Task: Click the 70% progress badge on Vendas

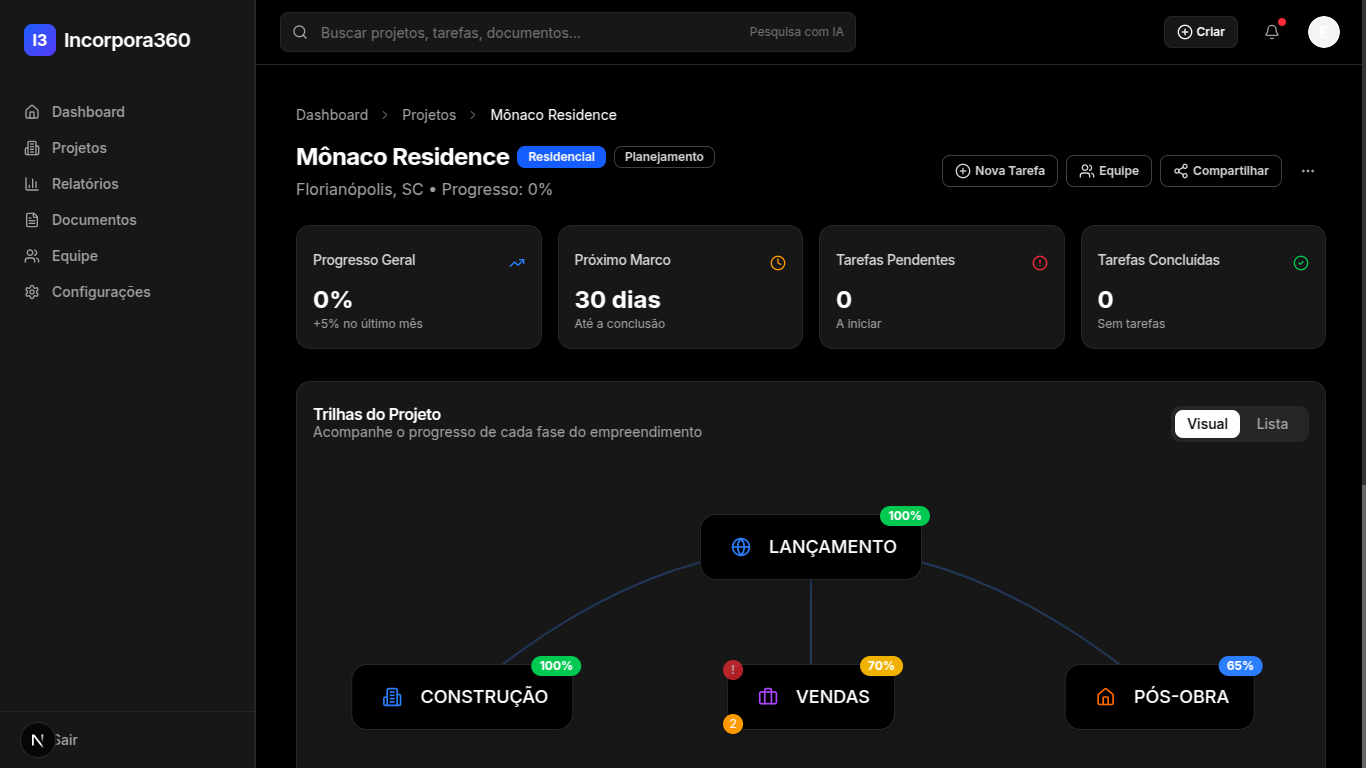Action: click(880, 665)
